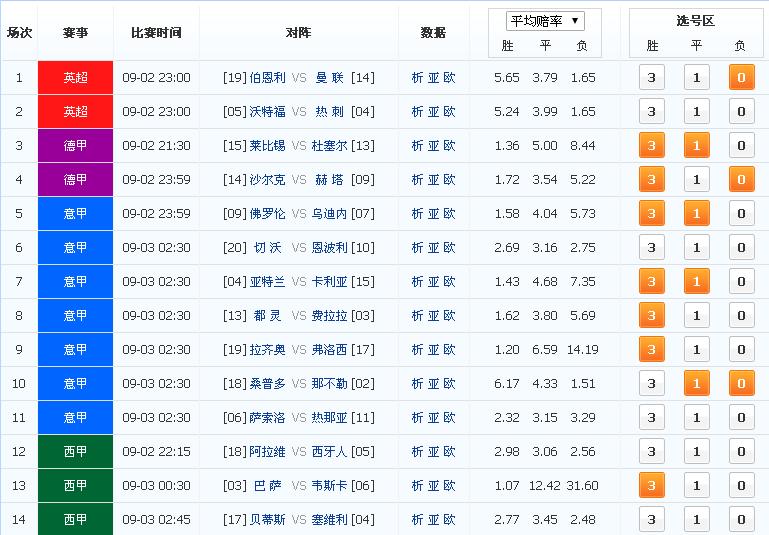The width and height of the screenshot is (769, 535).
Task: Select win 3 for 切沃 vs 恩波利
Action: pos(651,248)
